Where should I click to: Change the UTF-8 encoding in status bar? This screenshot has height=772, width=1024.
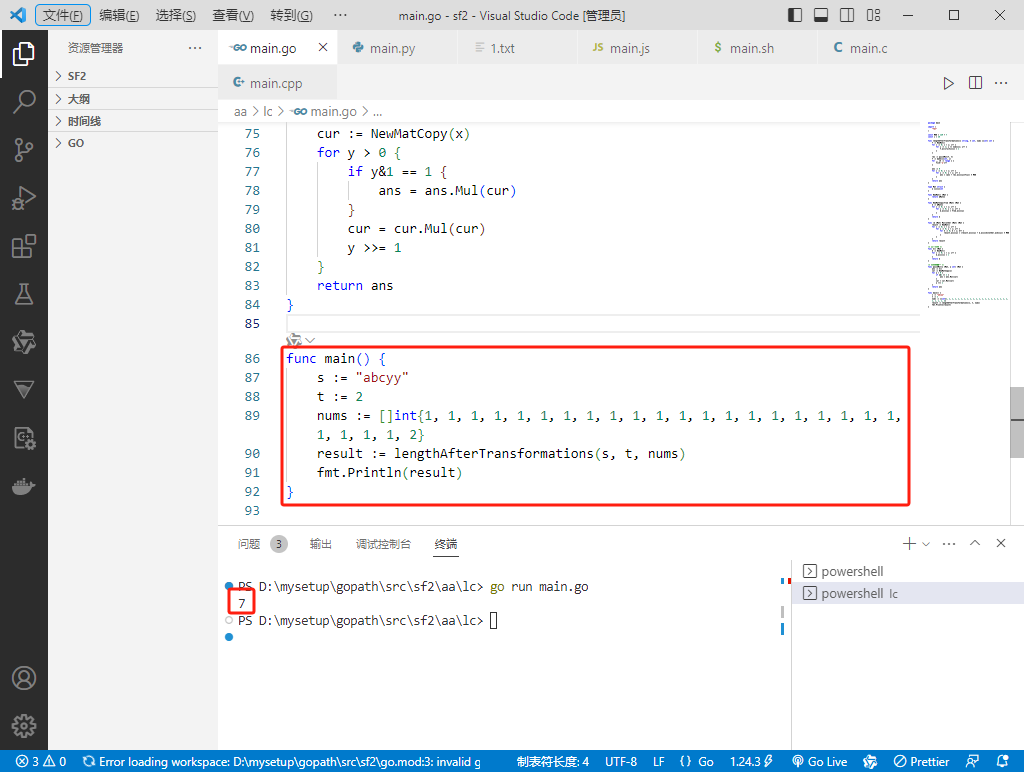tap(620, 762)
